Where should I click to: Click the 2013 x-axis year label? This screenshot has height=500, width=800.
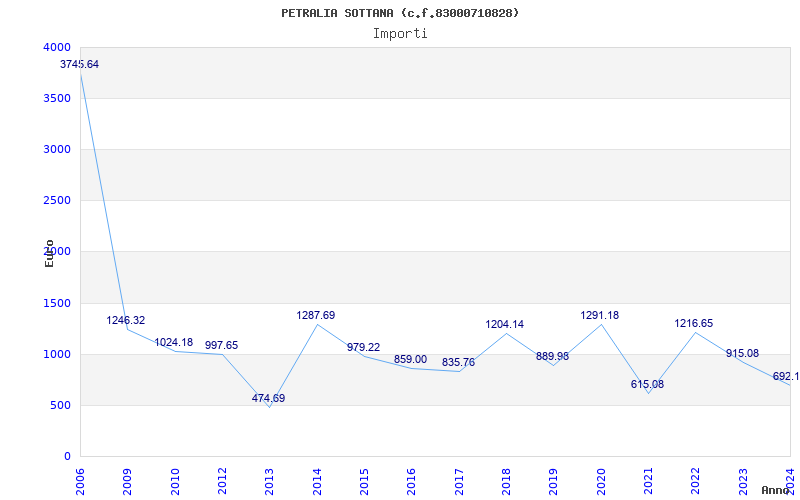click(269, 482)
